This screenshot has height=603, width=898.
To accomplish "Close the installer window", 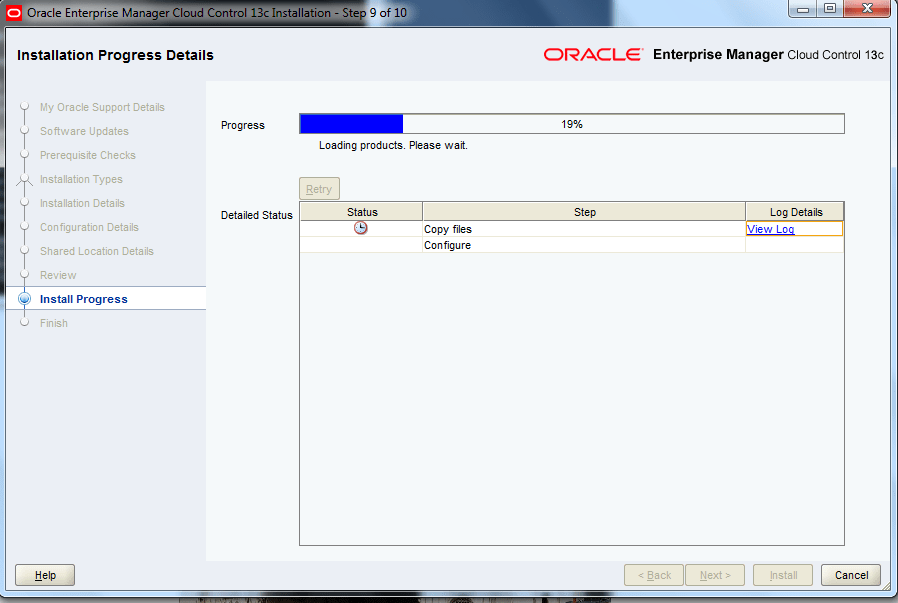I will (867, 9).
